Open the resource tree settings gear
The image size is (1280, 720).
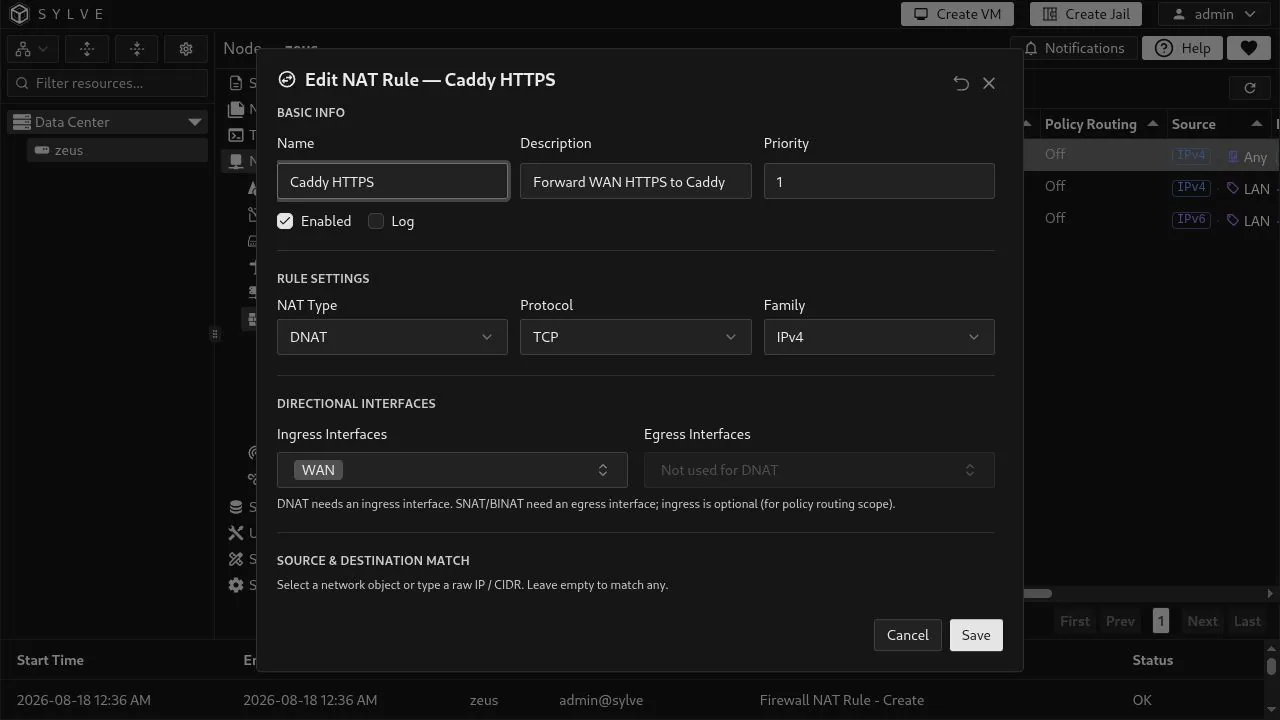pos(186,49)
